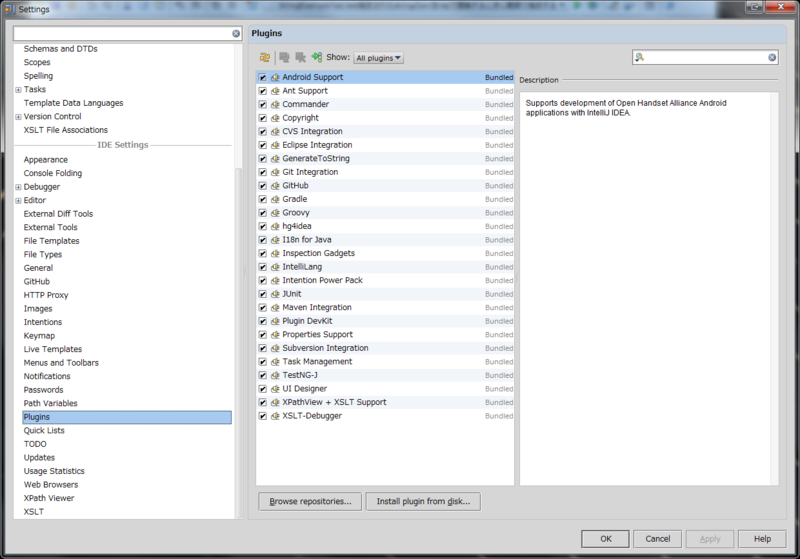The image size is (800, 559).
Task: Open Menus and Toolbars settings
Action: [x=61, y=363]
